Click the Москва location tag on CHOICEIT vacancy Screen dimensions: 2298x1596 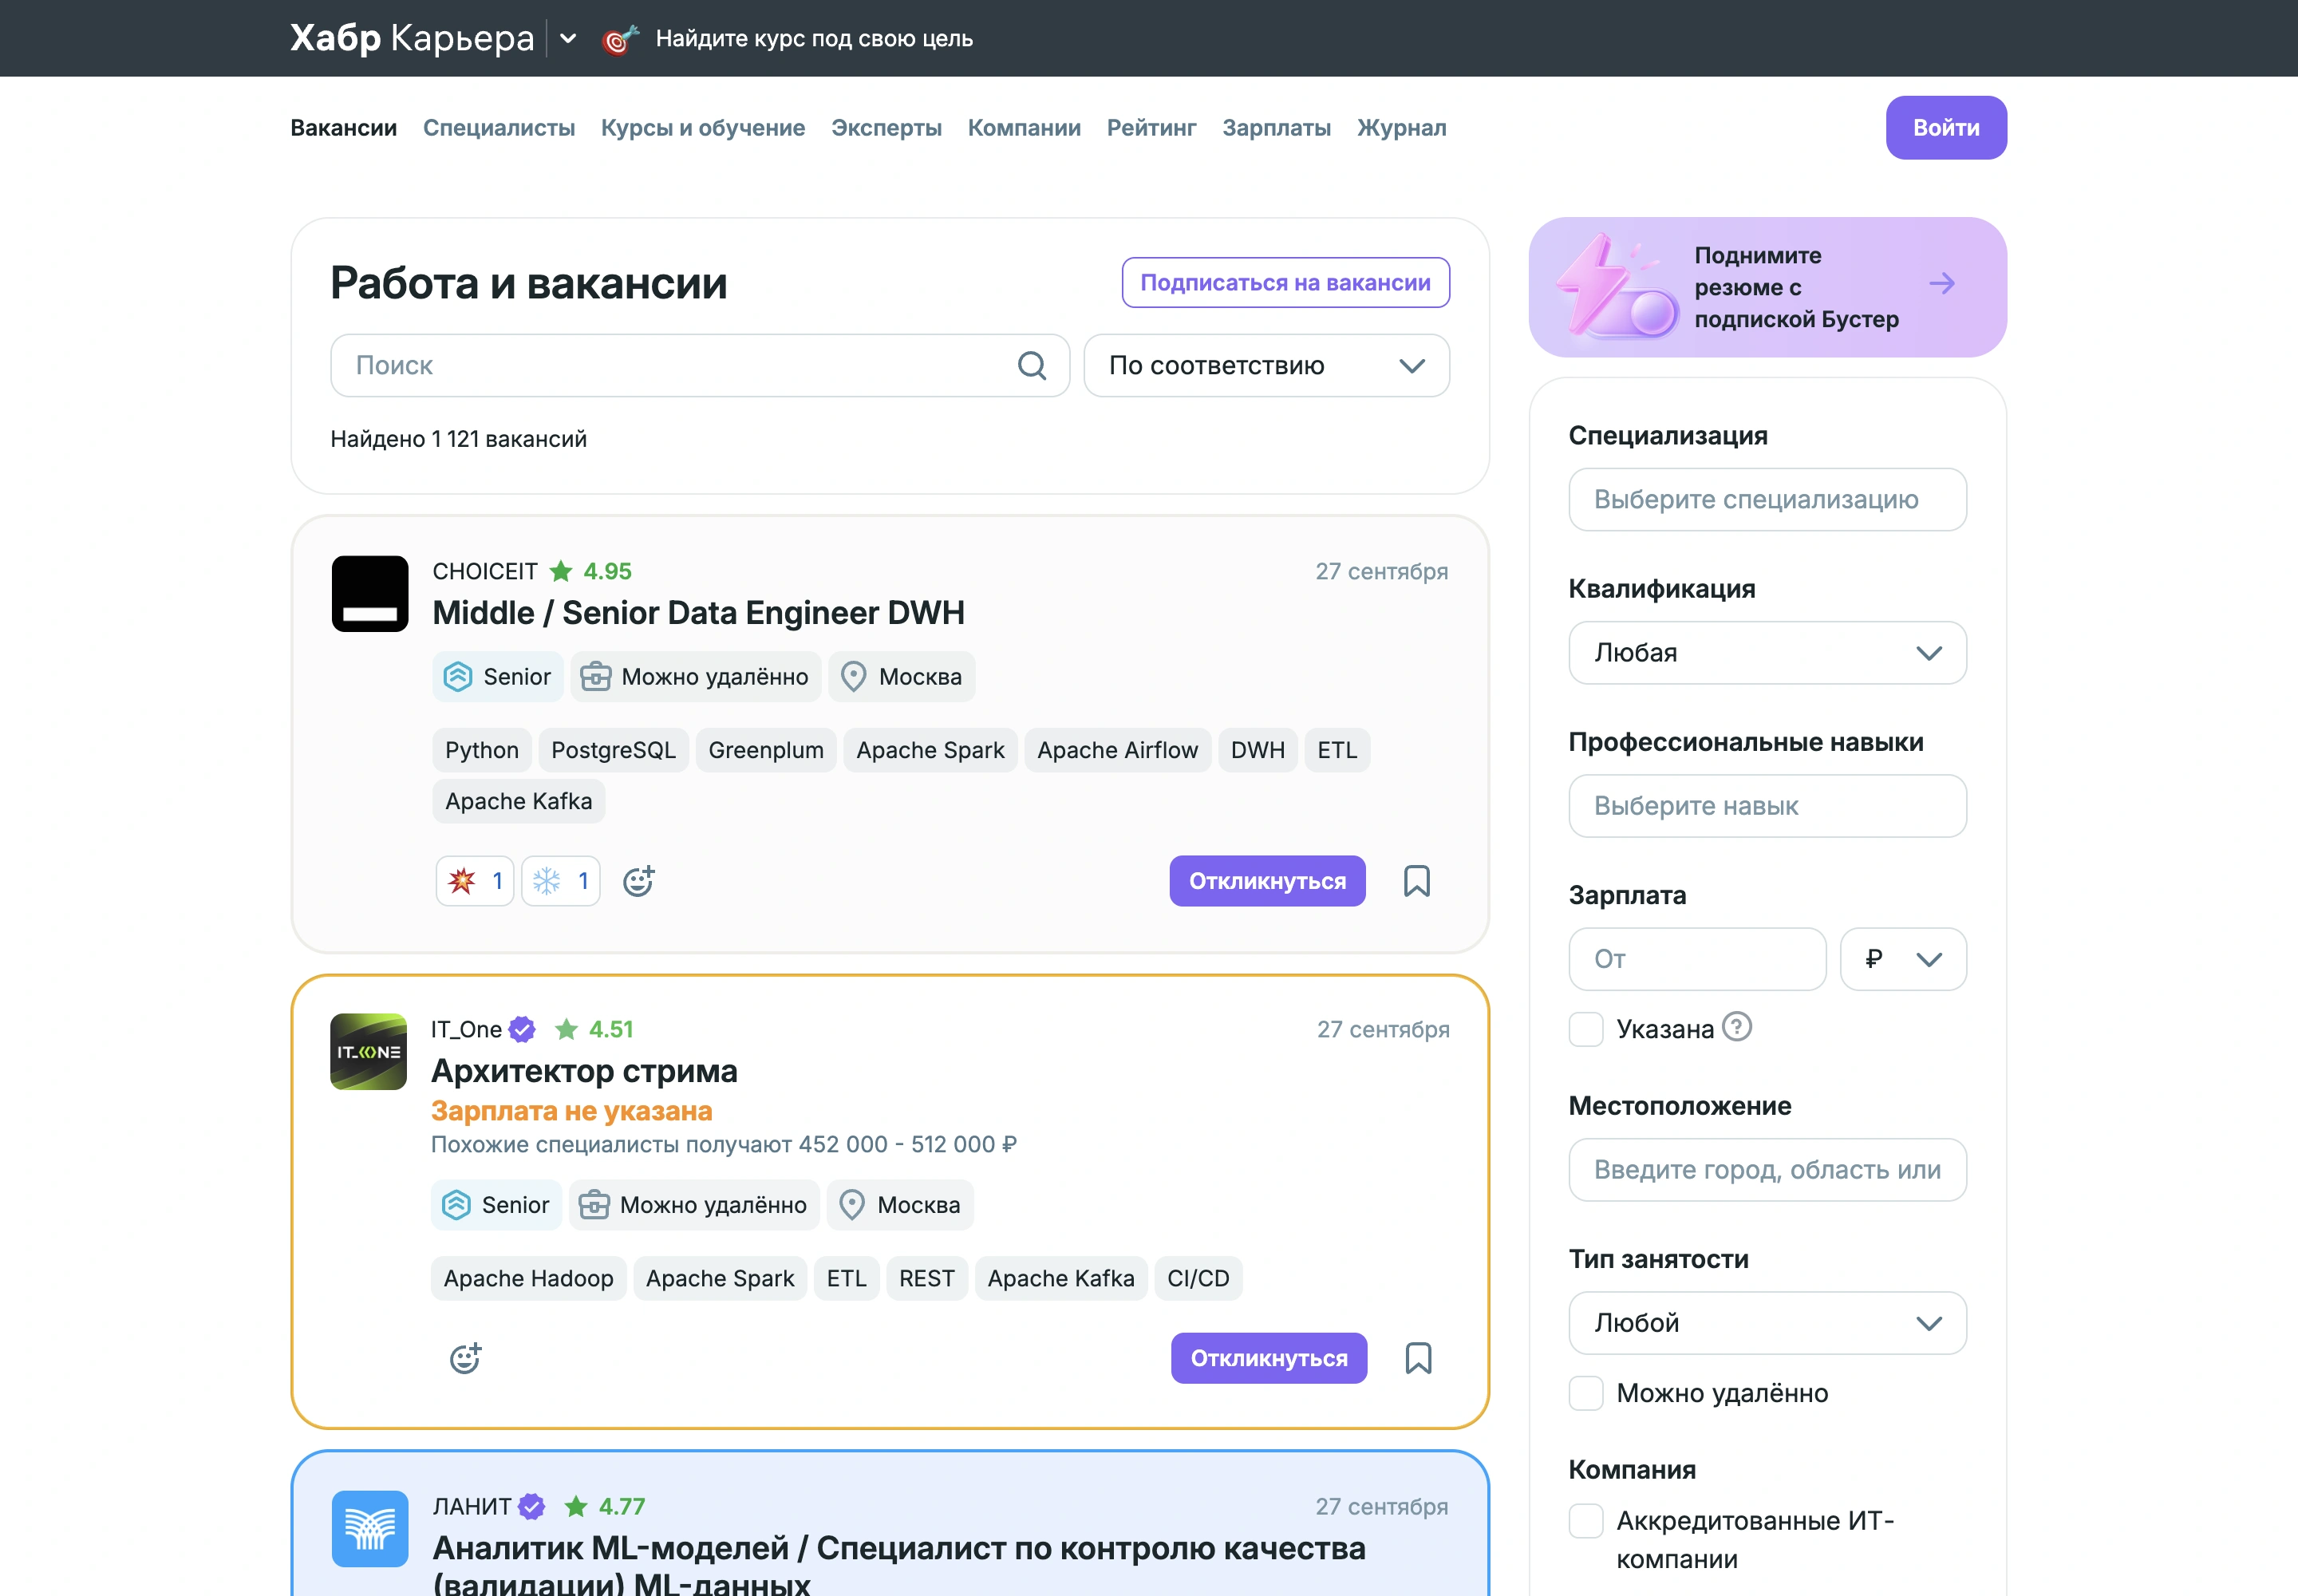click(902, 677)
